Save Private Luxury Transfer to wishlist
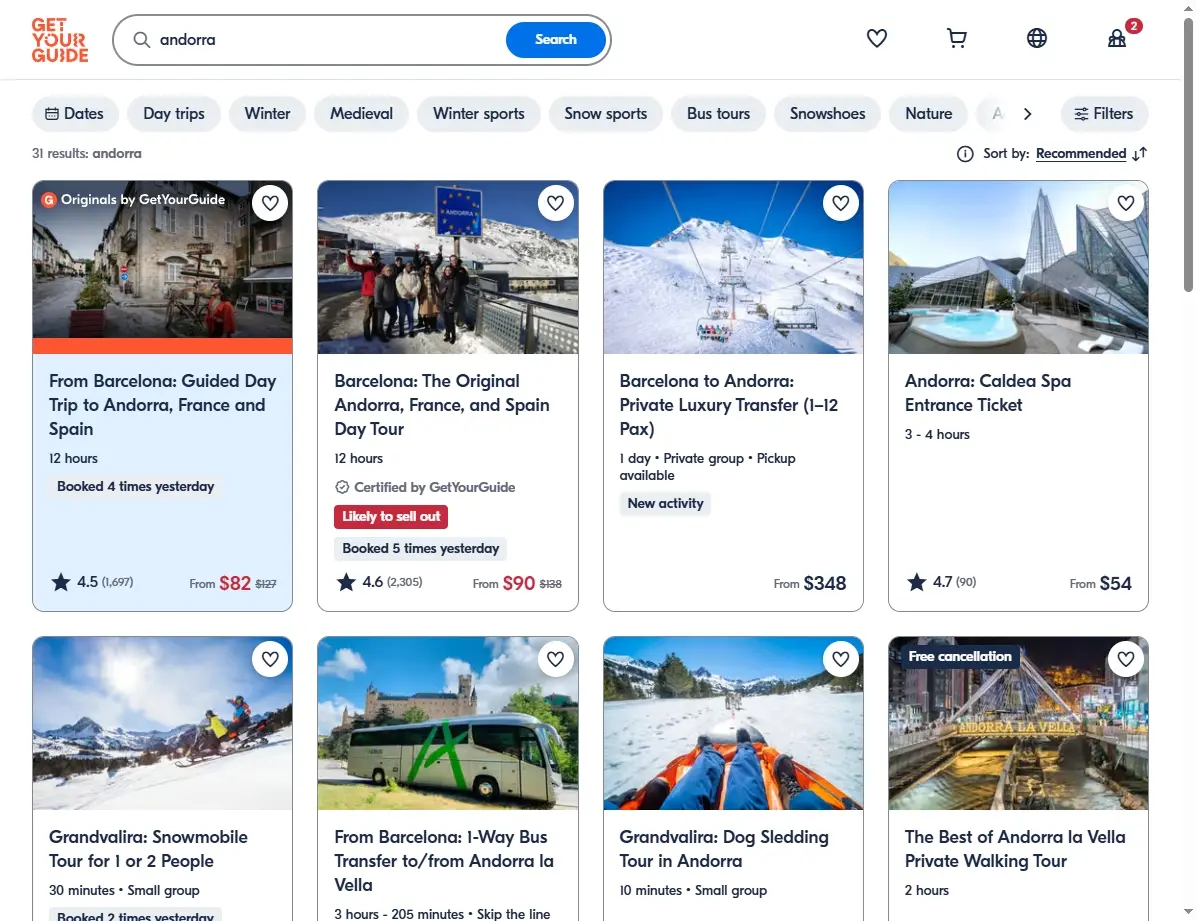 (x=841, y=203)
